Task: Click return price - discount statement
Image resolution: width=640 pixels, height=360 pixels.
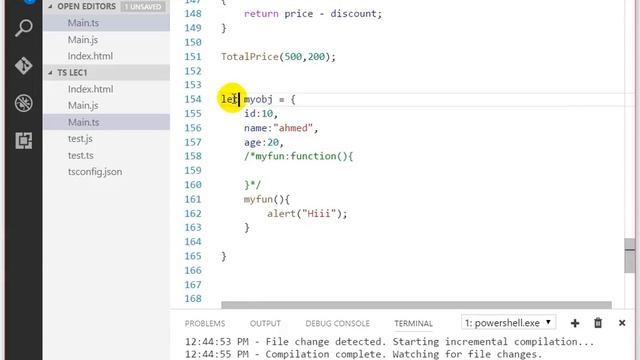Action: coord(313,13)
